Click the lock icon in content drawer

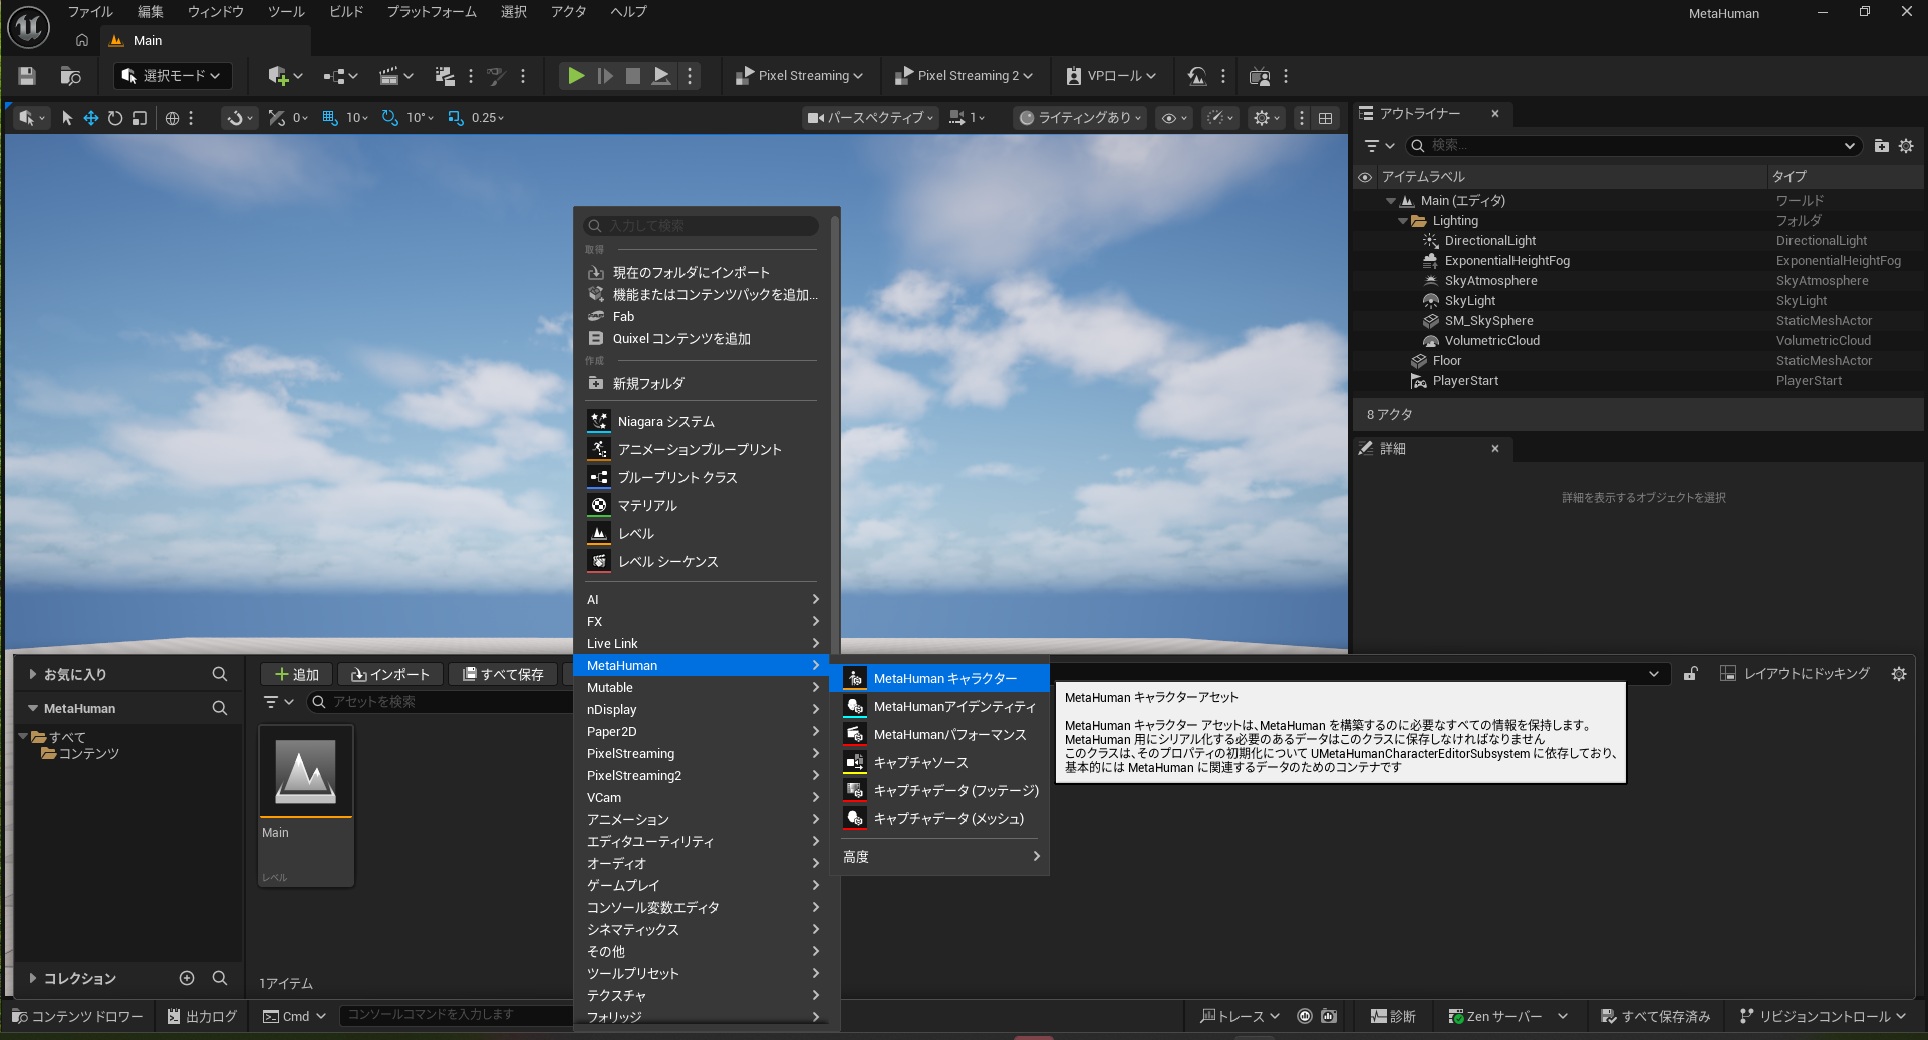click(1690, 674)
